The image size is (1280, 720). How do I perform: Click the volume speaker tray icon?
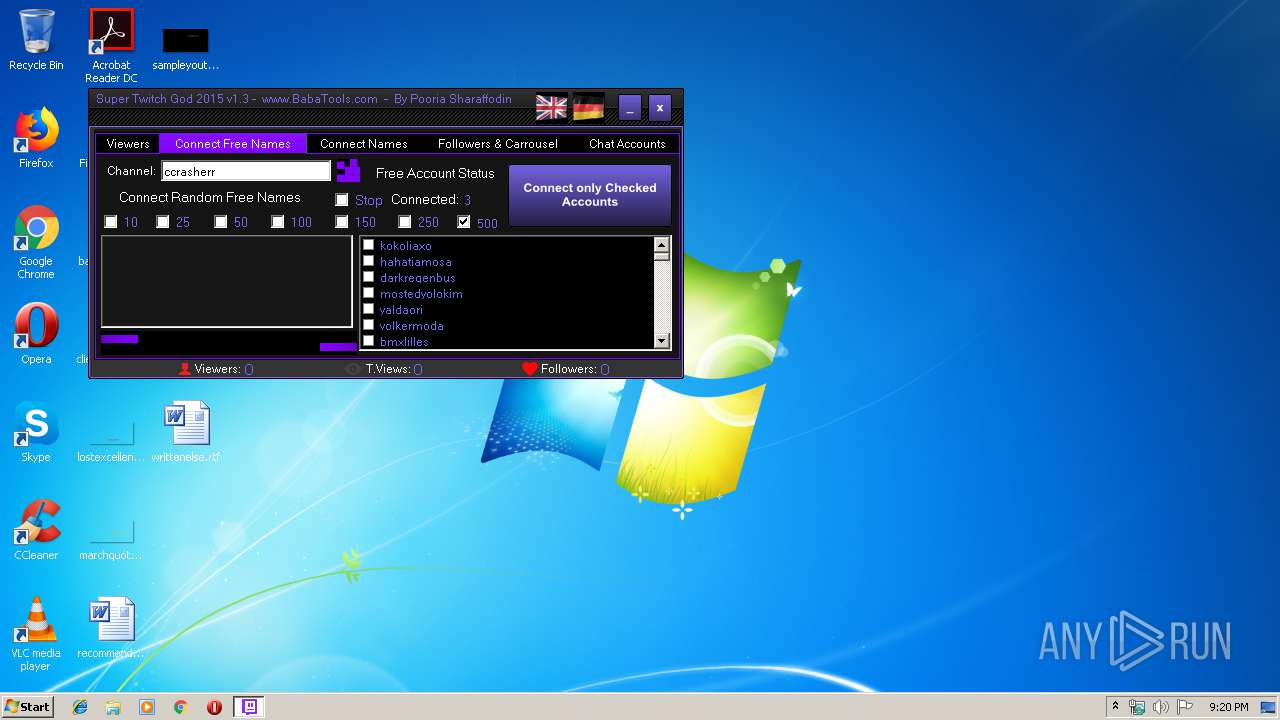point(1160,707)
